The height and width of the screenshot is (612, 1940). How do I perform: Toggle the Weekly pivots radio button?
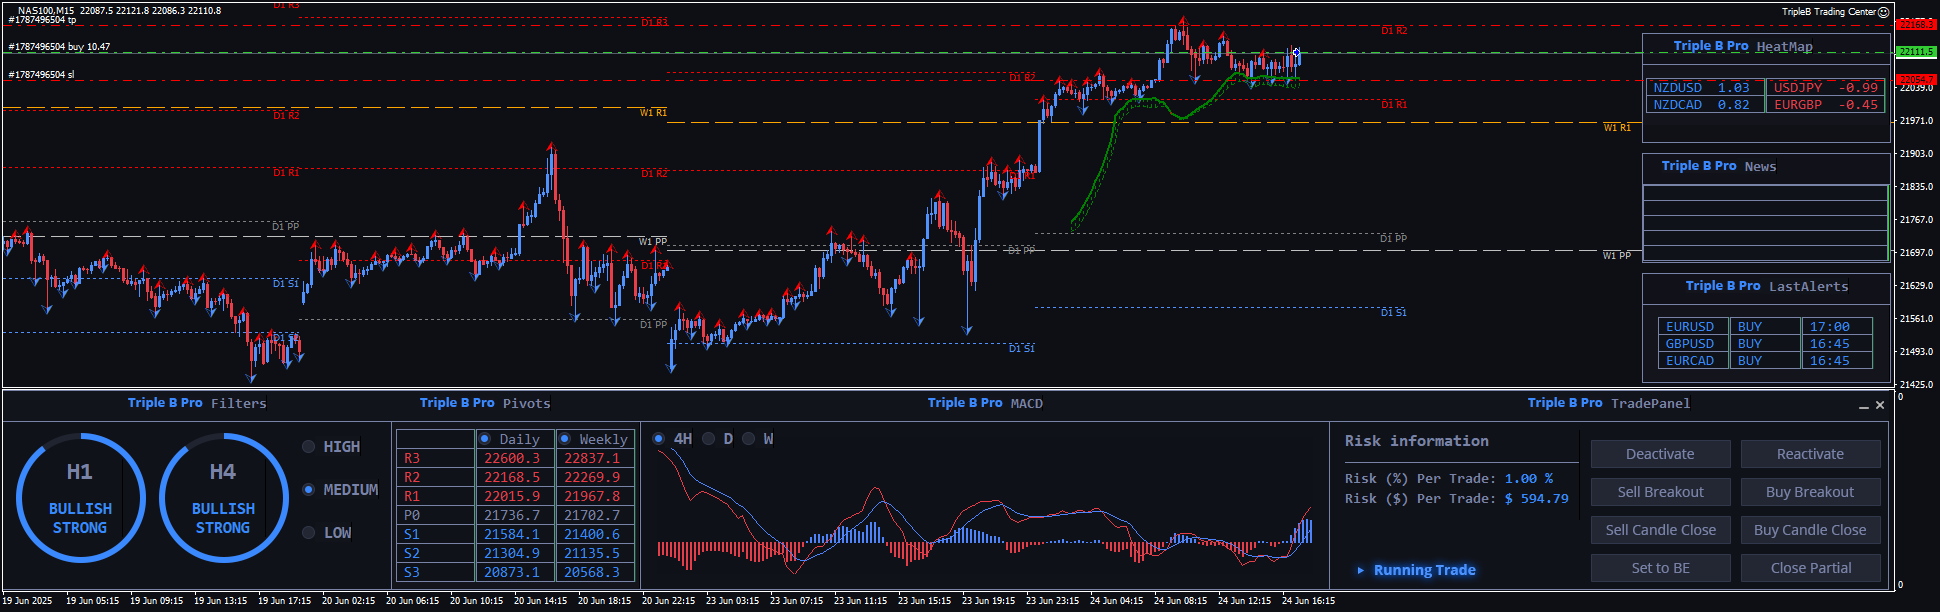[565, 439]
